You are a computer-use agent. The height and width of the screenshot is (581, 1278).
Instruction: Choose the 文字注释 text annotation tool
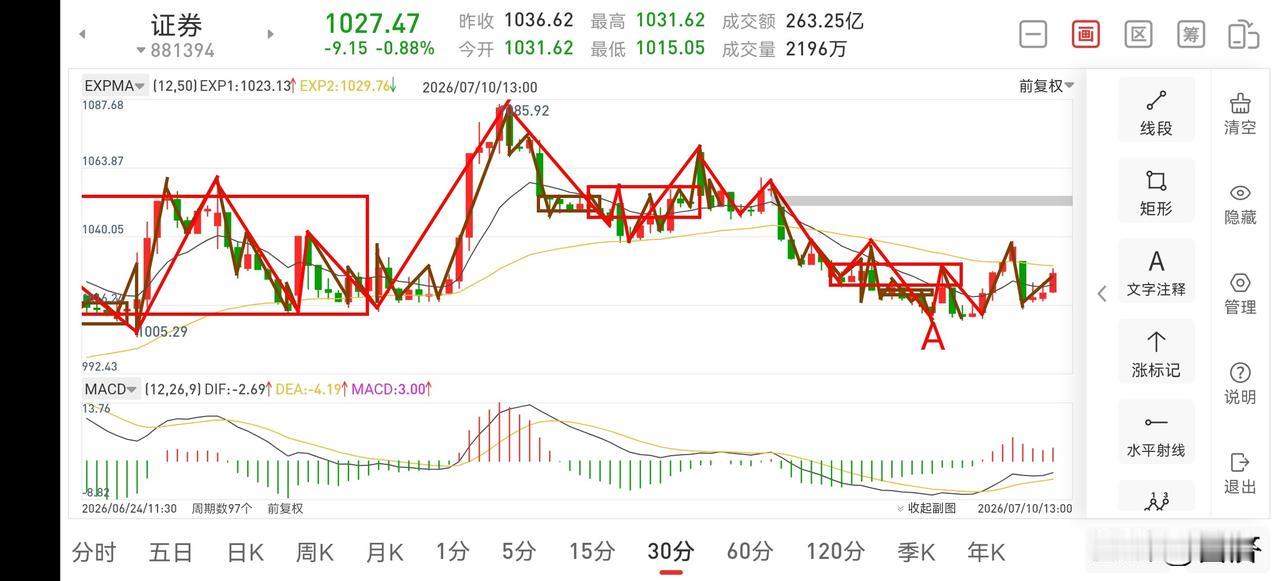pyautogui.click(x=1156, y=271)
